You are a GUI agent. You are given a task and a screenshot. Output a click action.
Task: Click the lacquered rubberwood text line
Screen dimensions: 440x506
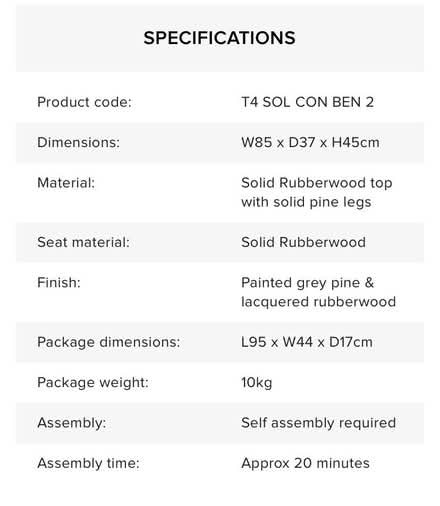(x=318, y=302)
